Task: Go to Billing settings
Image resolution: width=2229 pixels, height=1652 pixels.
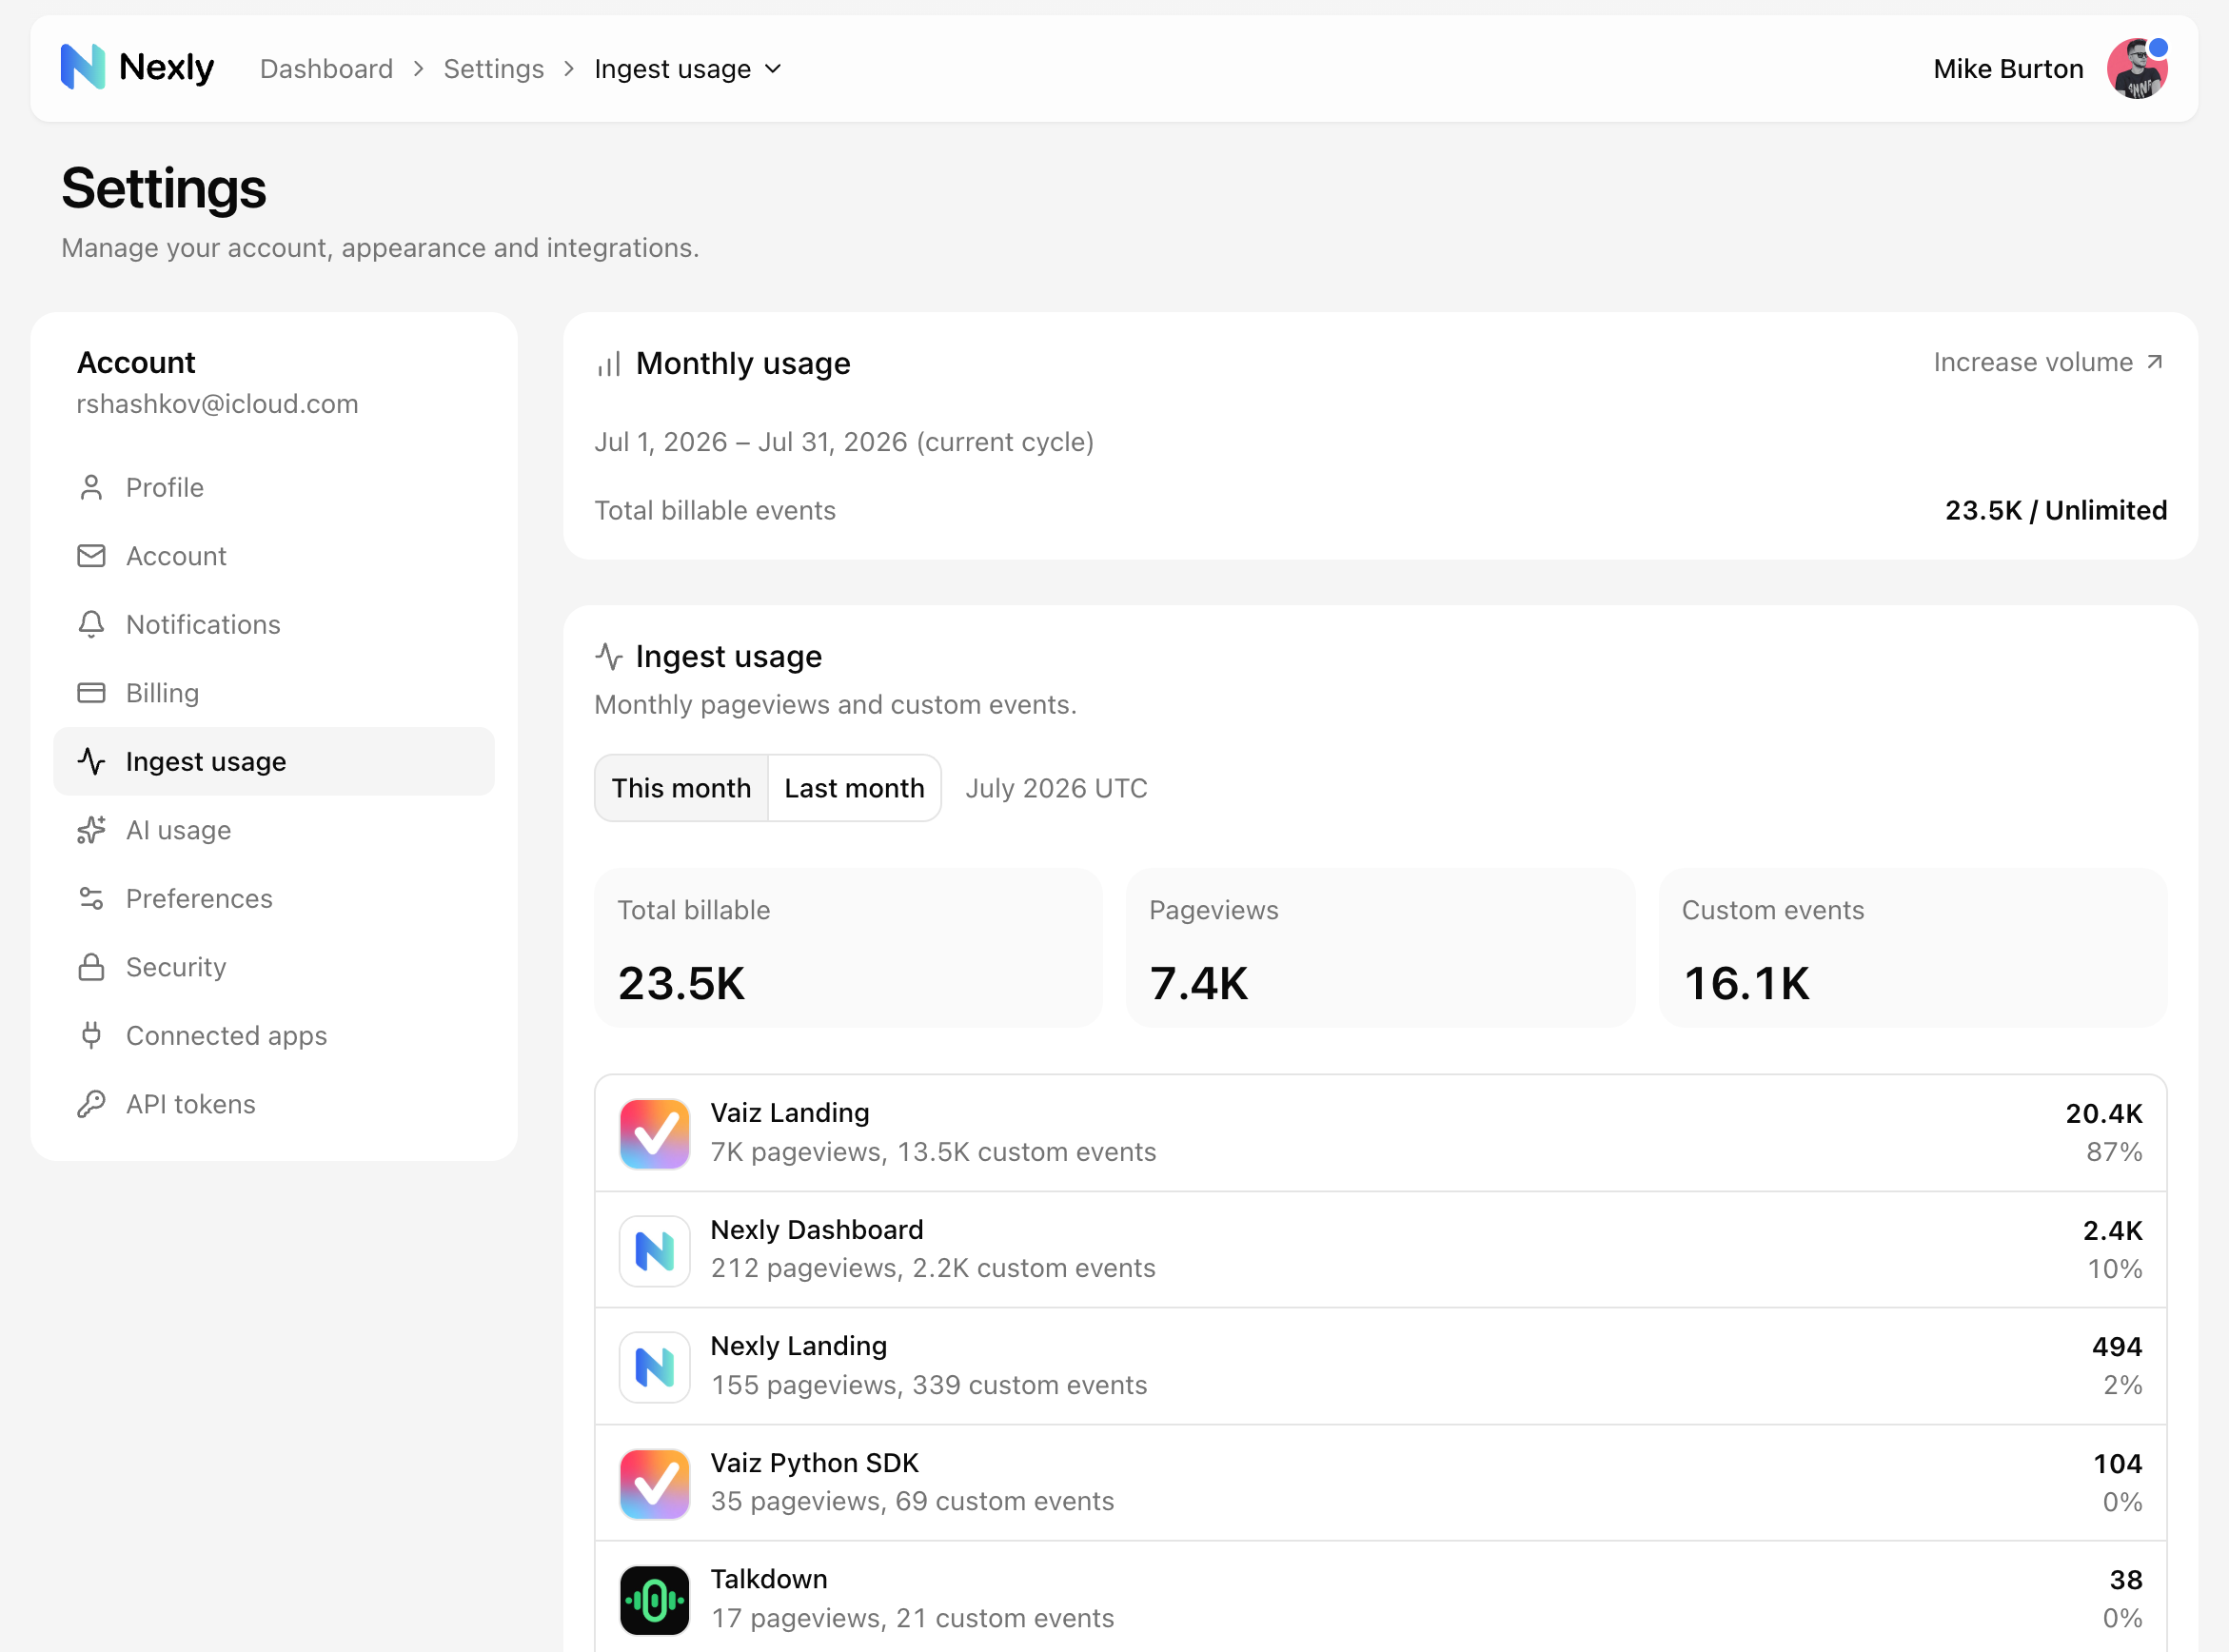Action: click(x=274, y=692)
